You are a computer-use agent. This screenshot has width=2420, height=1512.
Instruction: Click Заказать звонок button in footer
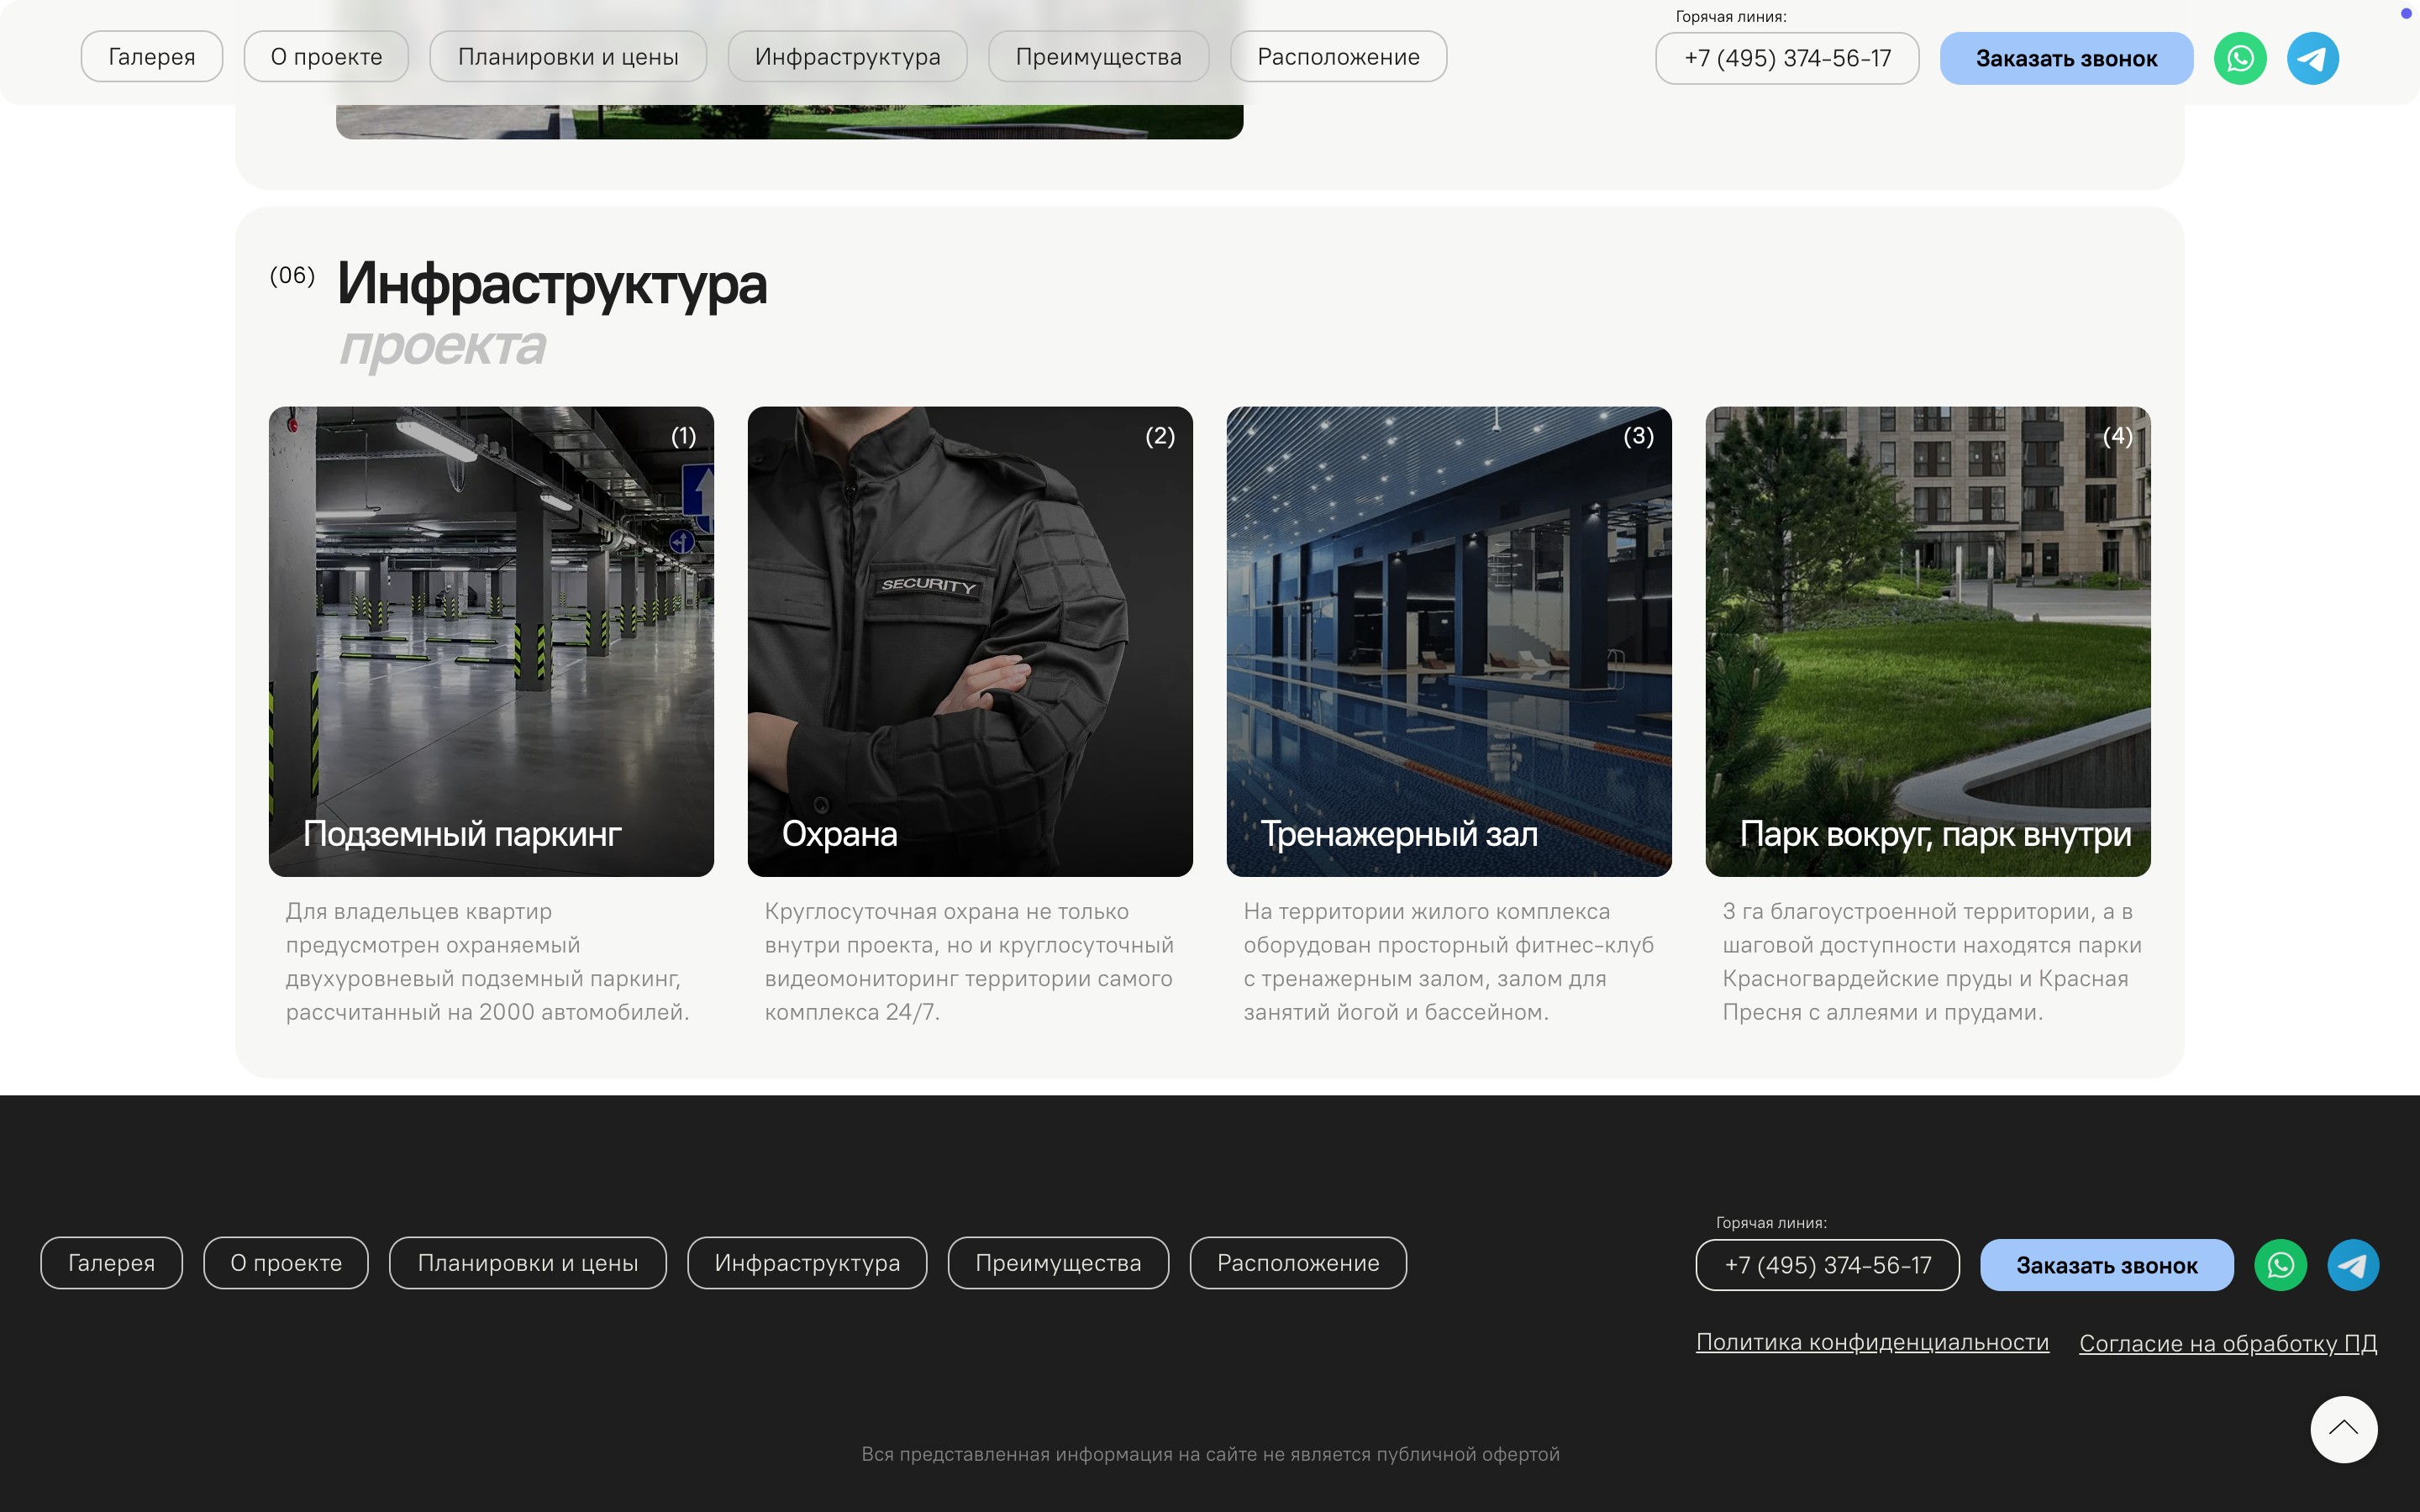pos(2106,1265)
